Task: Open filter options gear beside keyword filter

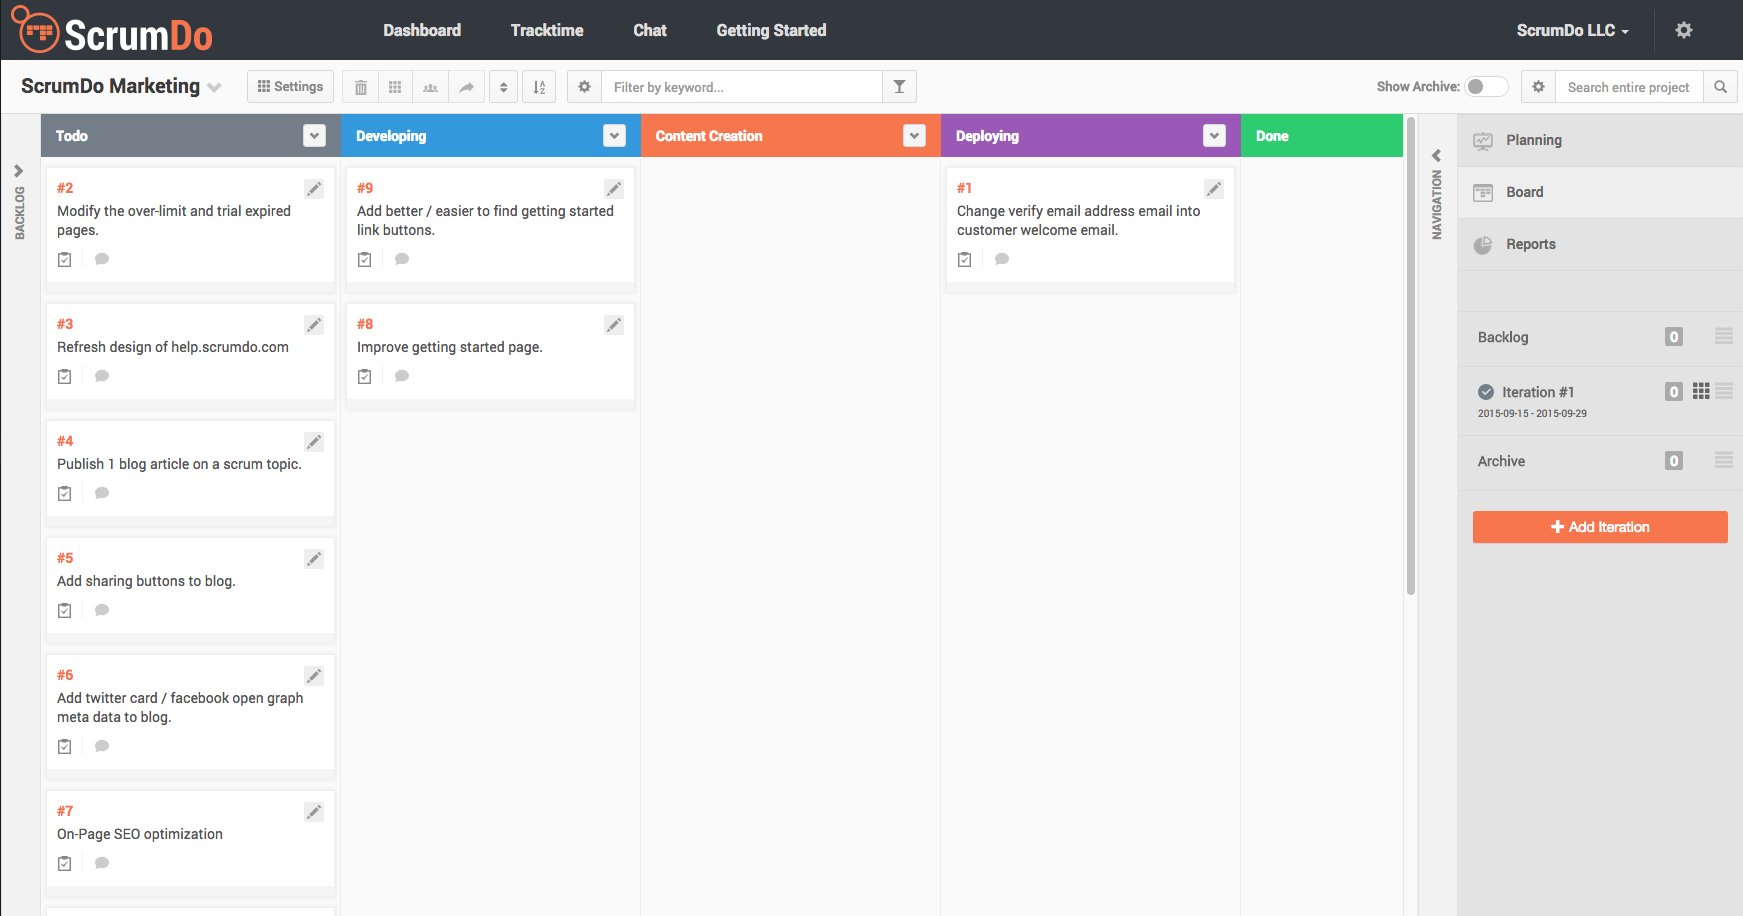Action: click(584, 87)
